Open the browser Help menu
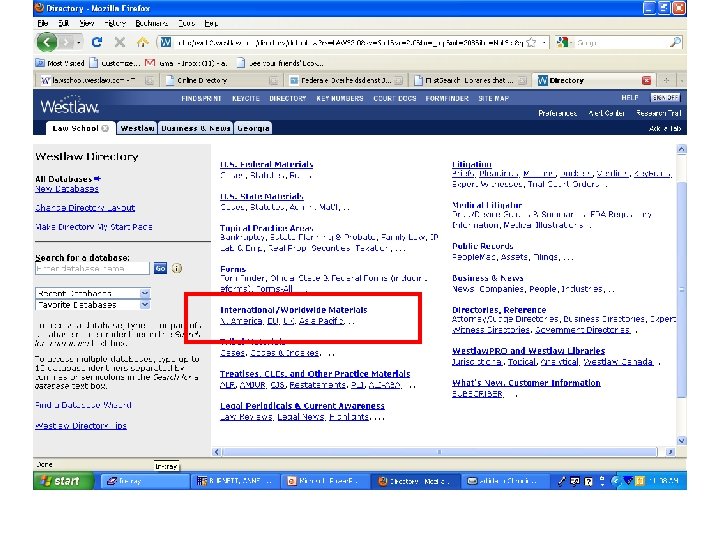 click(211, 23)
